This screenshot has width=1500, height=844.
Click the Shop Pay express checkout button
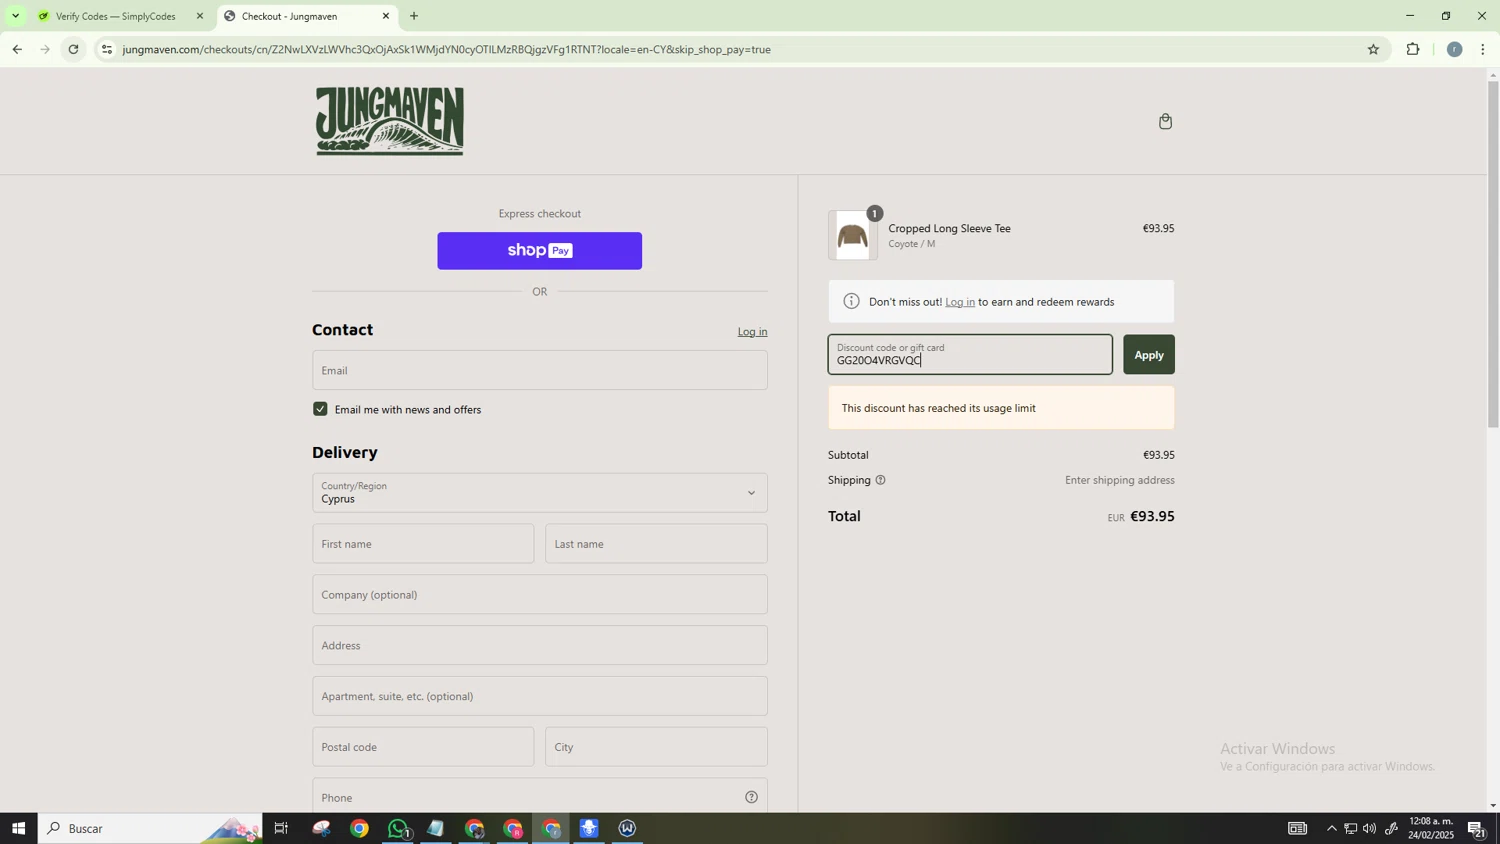pos(540,251)
